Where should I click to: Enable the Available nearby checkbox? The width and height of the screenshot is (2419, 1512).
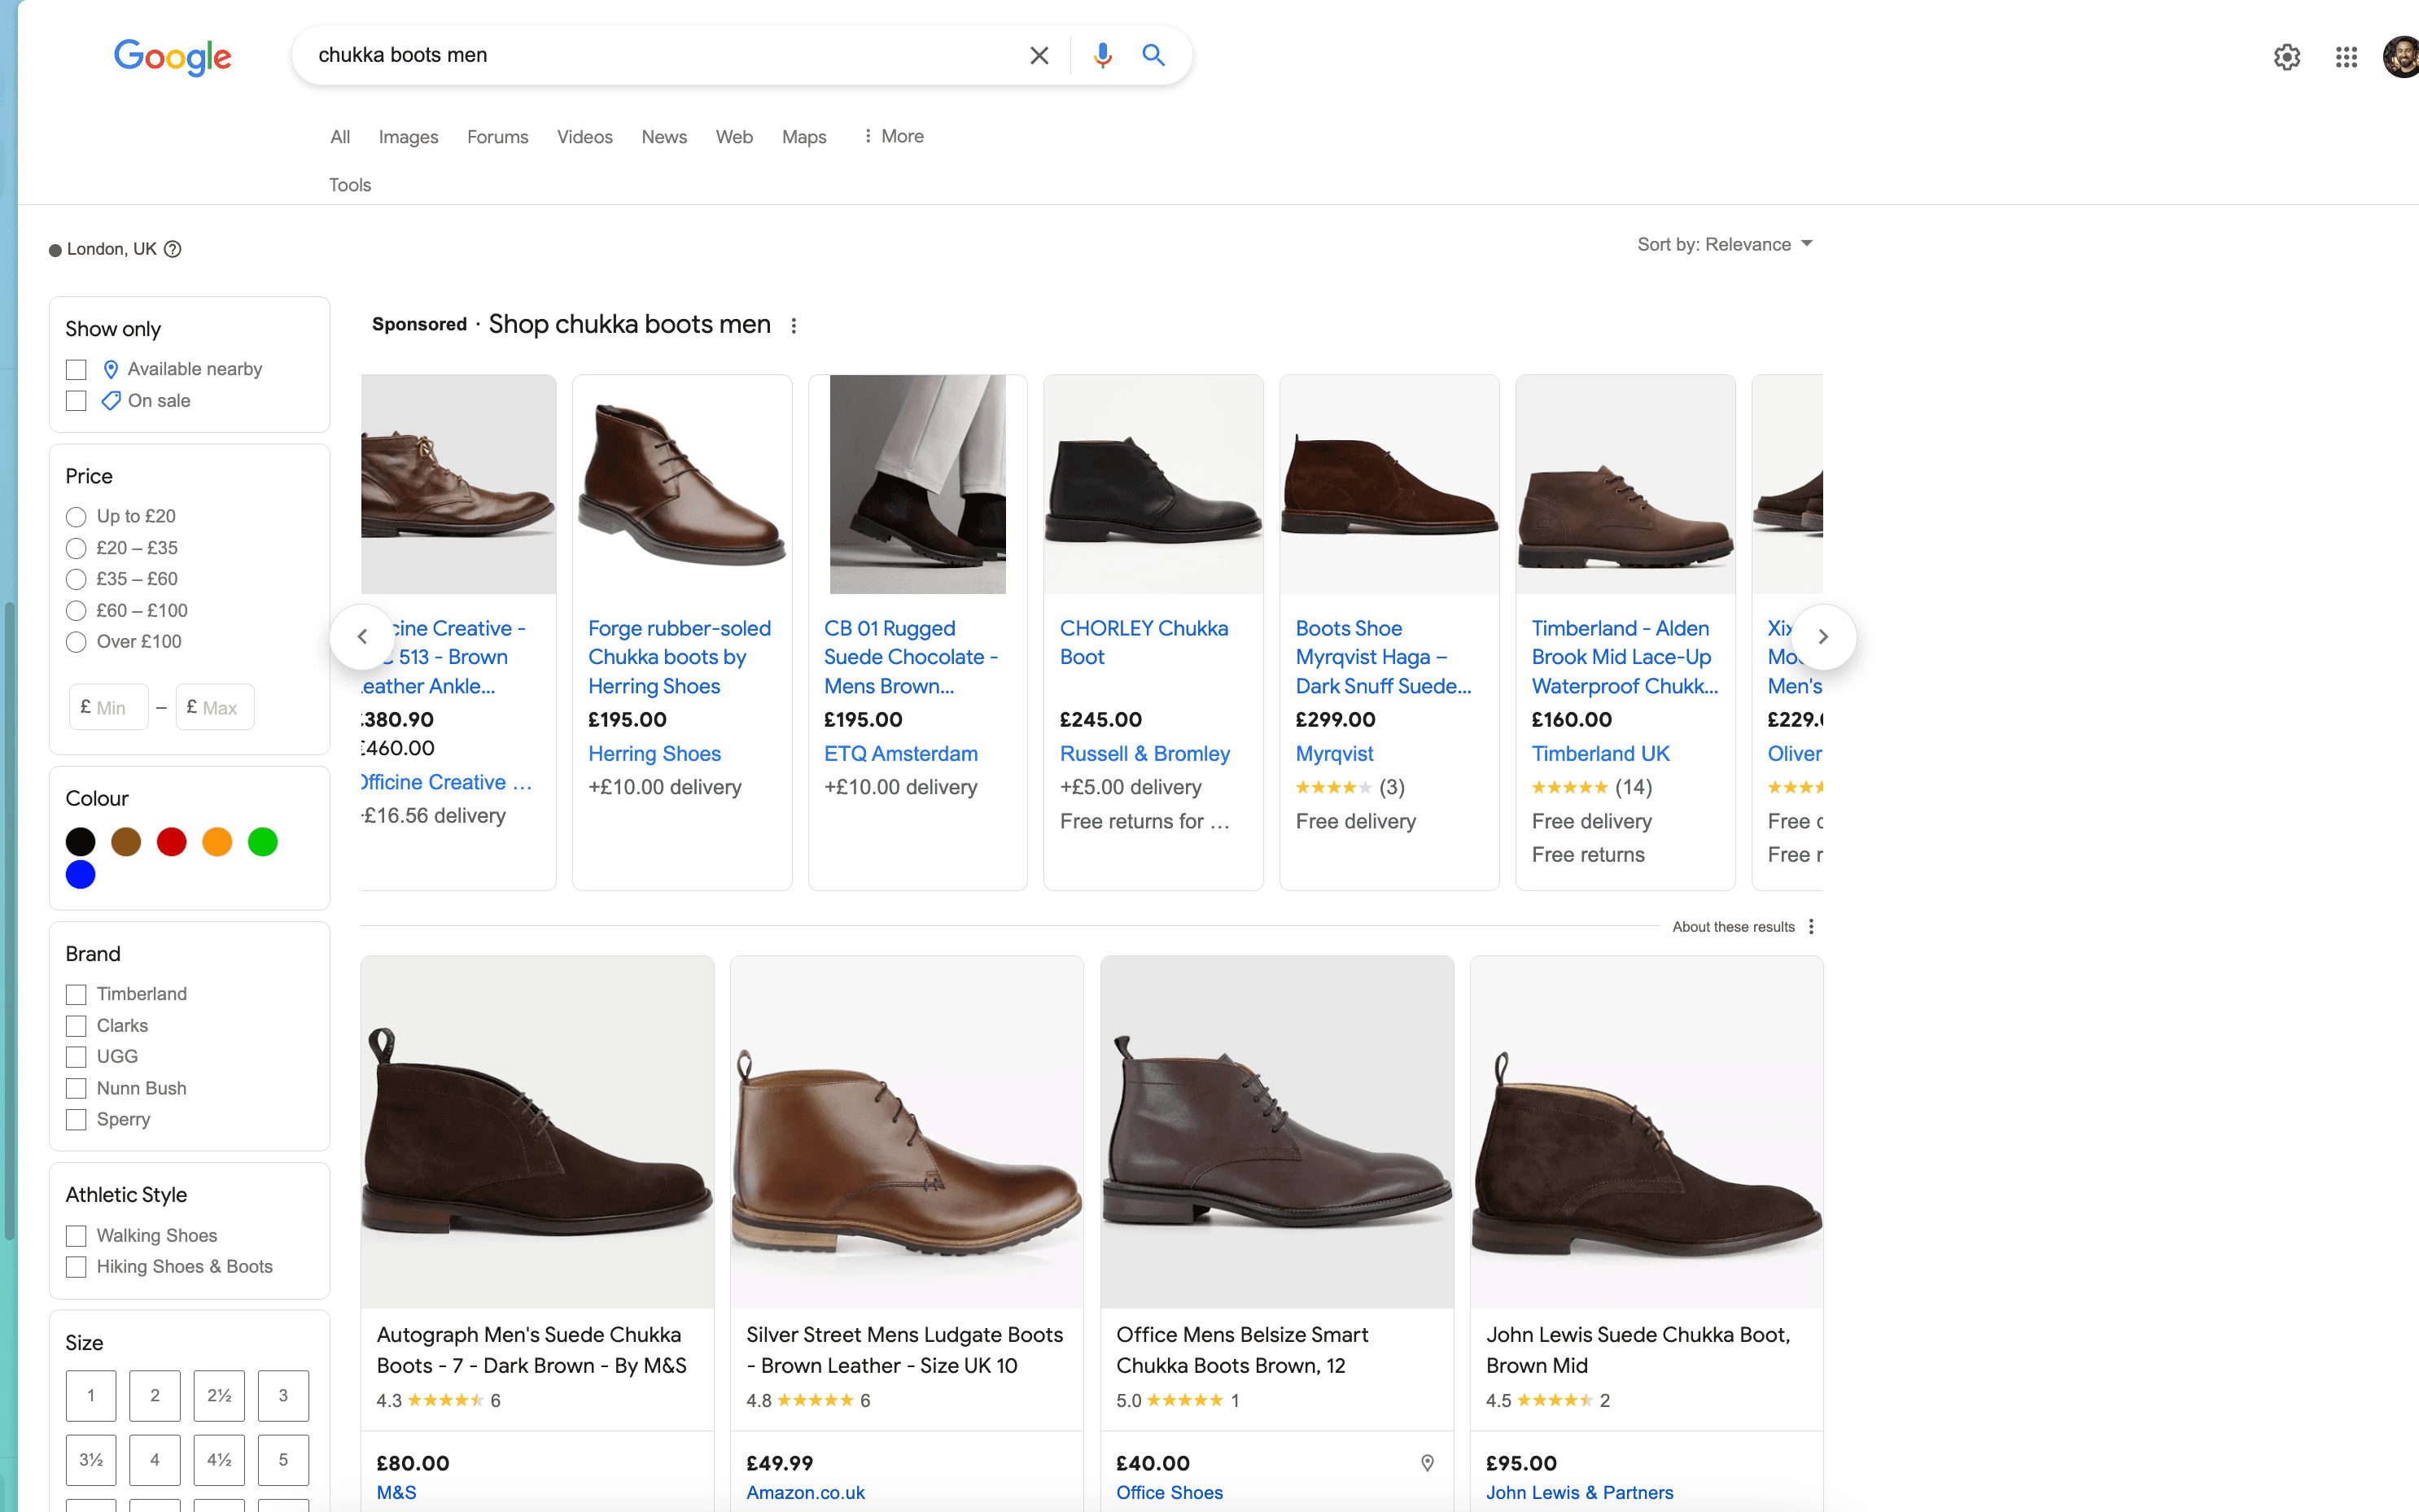76,370
